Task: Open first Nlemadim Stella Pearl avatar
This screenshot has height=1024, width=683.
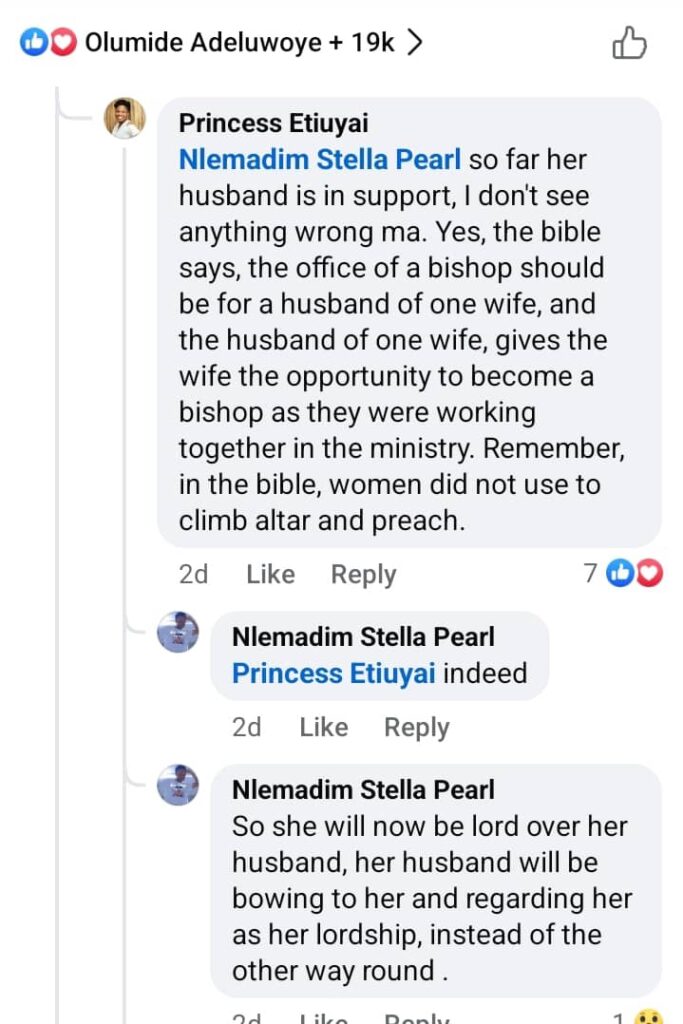Action: point(178,632)
